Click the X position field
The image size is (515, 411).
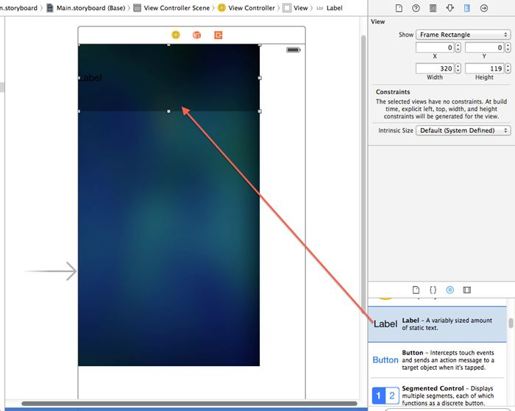[435, 48]
